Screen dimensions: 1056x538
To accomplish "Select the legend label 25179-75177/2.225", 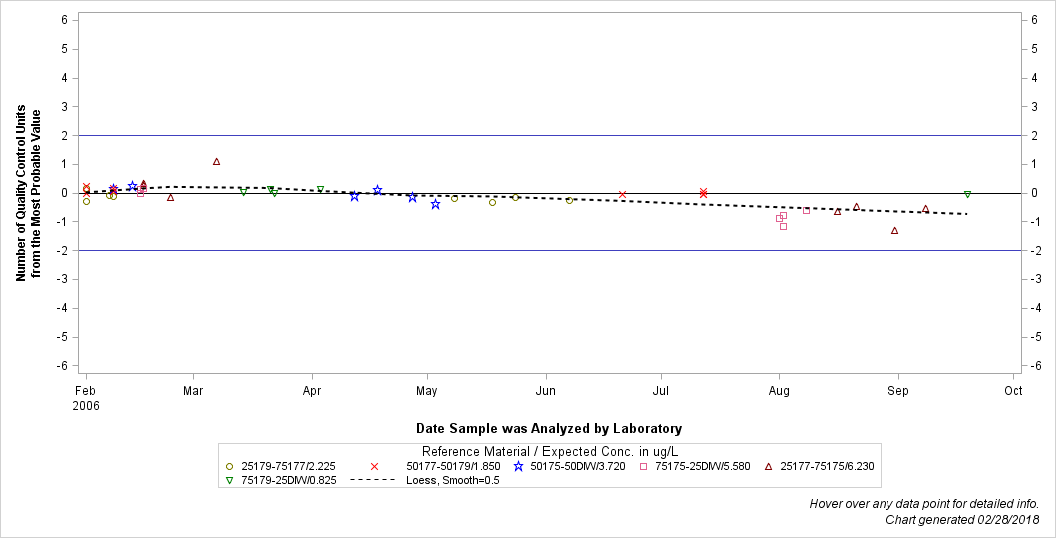I will 288,466.
